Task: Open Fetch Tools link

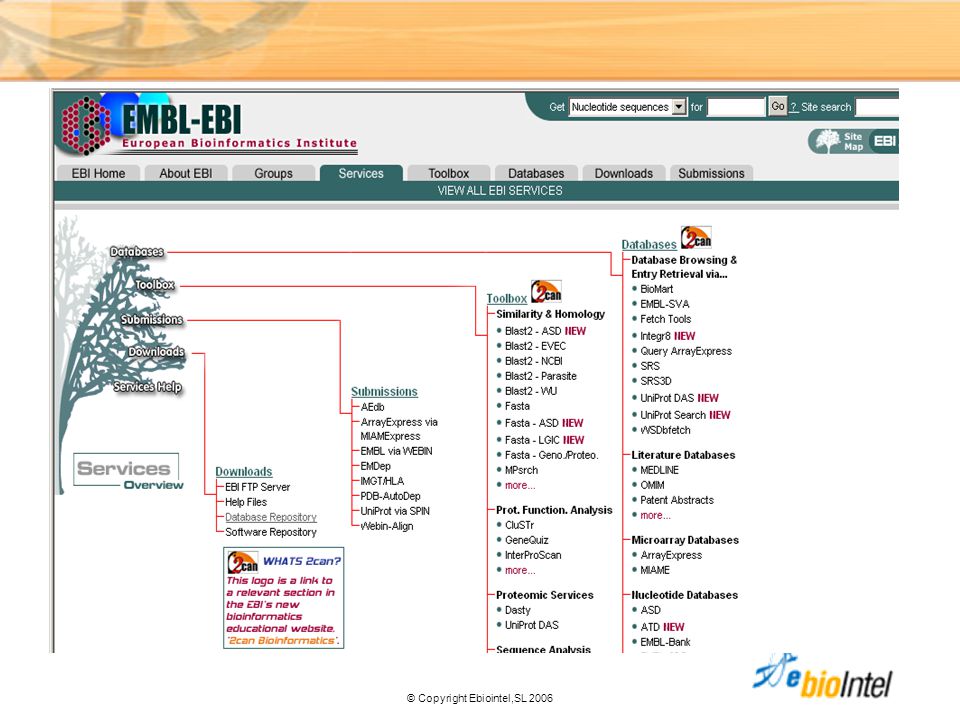Action: [x=666, y=319]
